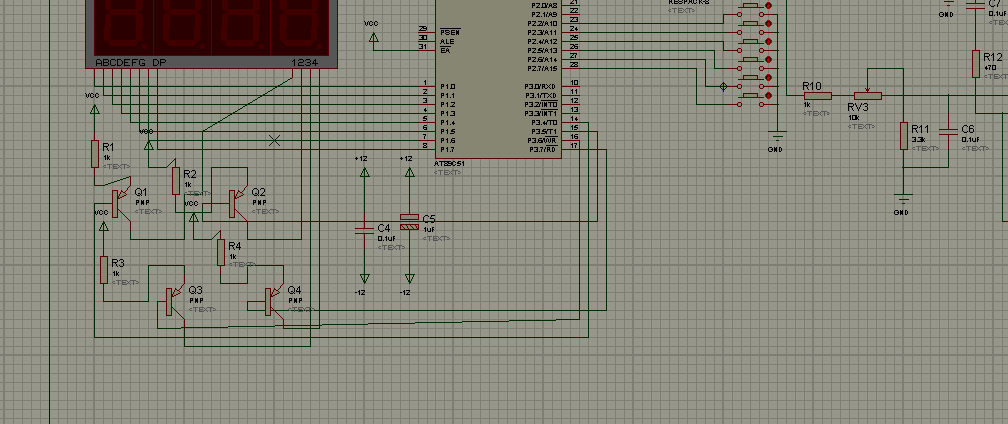Click the +12 terminal above C4
Viewport: 1008px width, 424px height.
[x=364, y=172]
